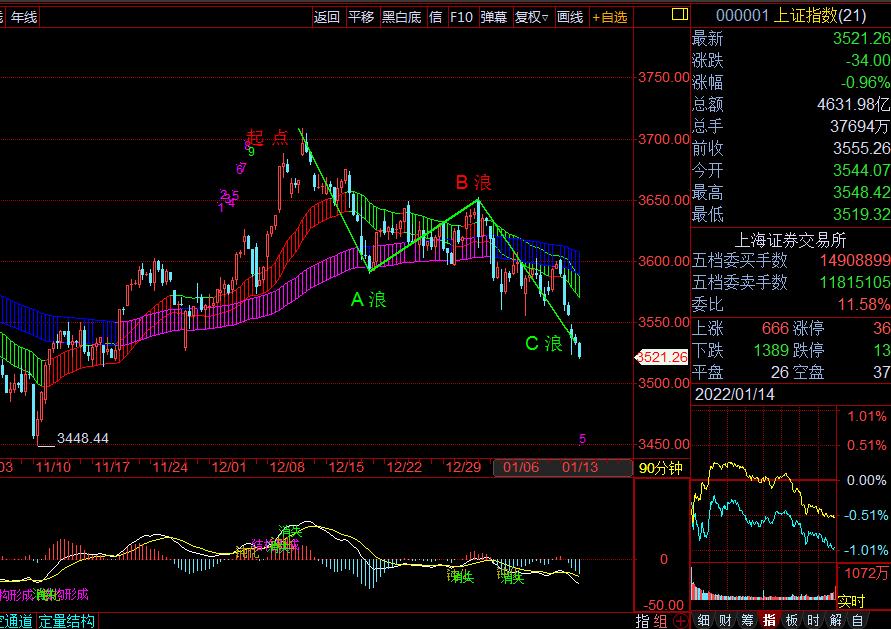Click the 11/17 date on time axis
The width and height of the screenshot is (891, 629).
pyautogui.click(x=112, y=468)
